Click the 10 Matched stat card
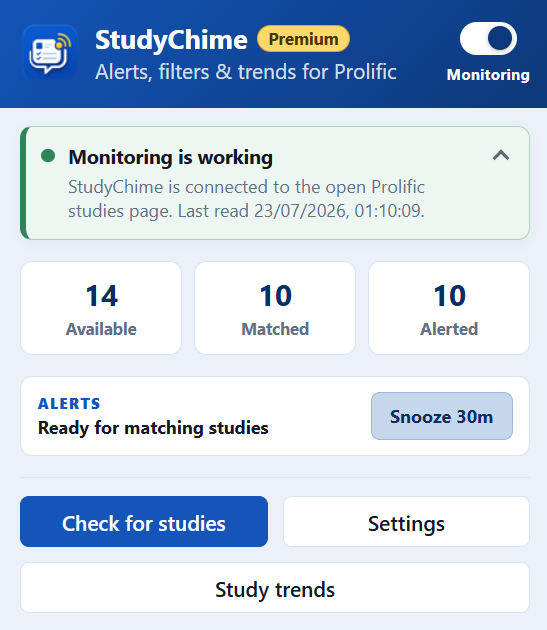The height and width of the screenshot is (630, 547). point(275,308)
